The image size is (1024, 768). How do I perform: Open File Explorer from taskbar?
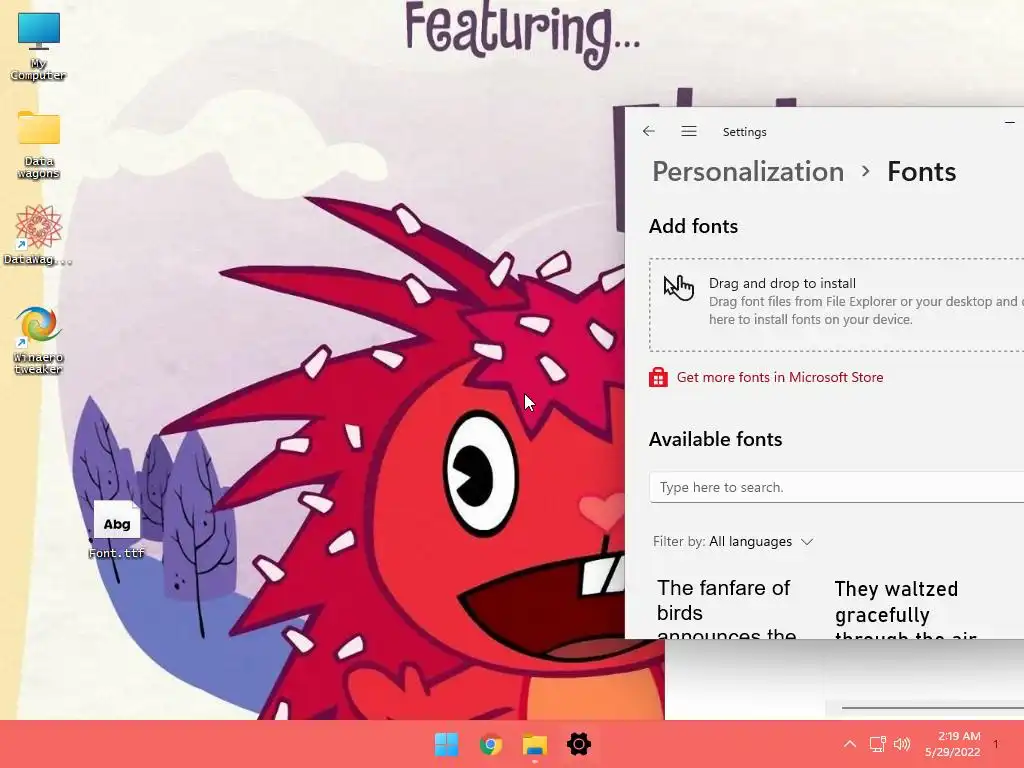[x=535, y=744]
